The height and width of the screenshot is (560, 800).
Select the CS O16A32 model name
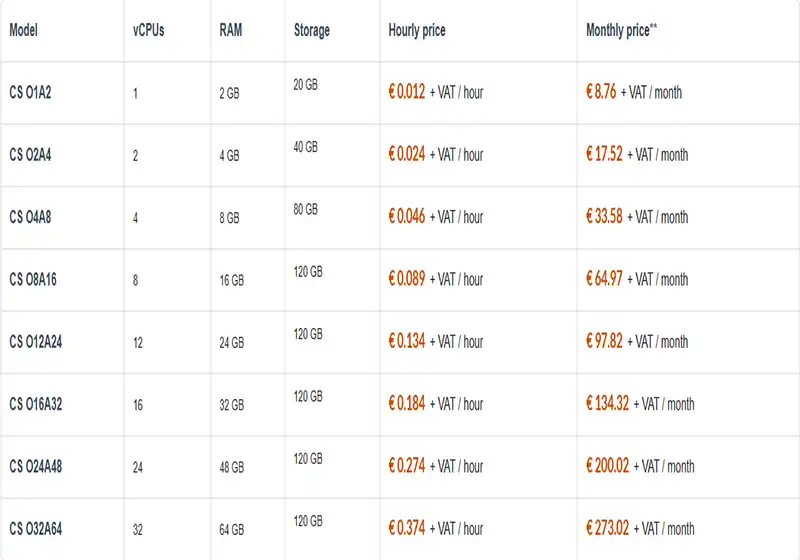click(x=37, y=404)
